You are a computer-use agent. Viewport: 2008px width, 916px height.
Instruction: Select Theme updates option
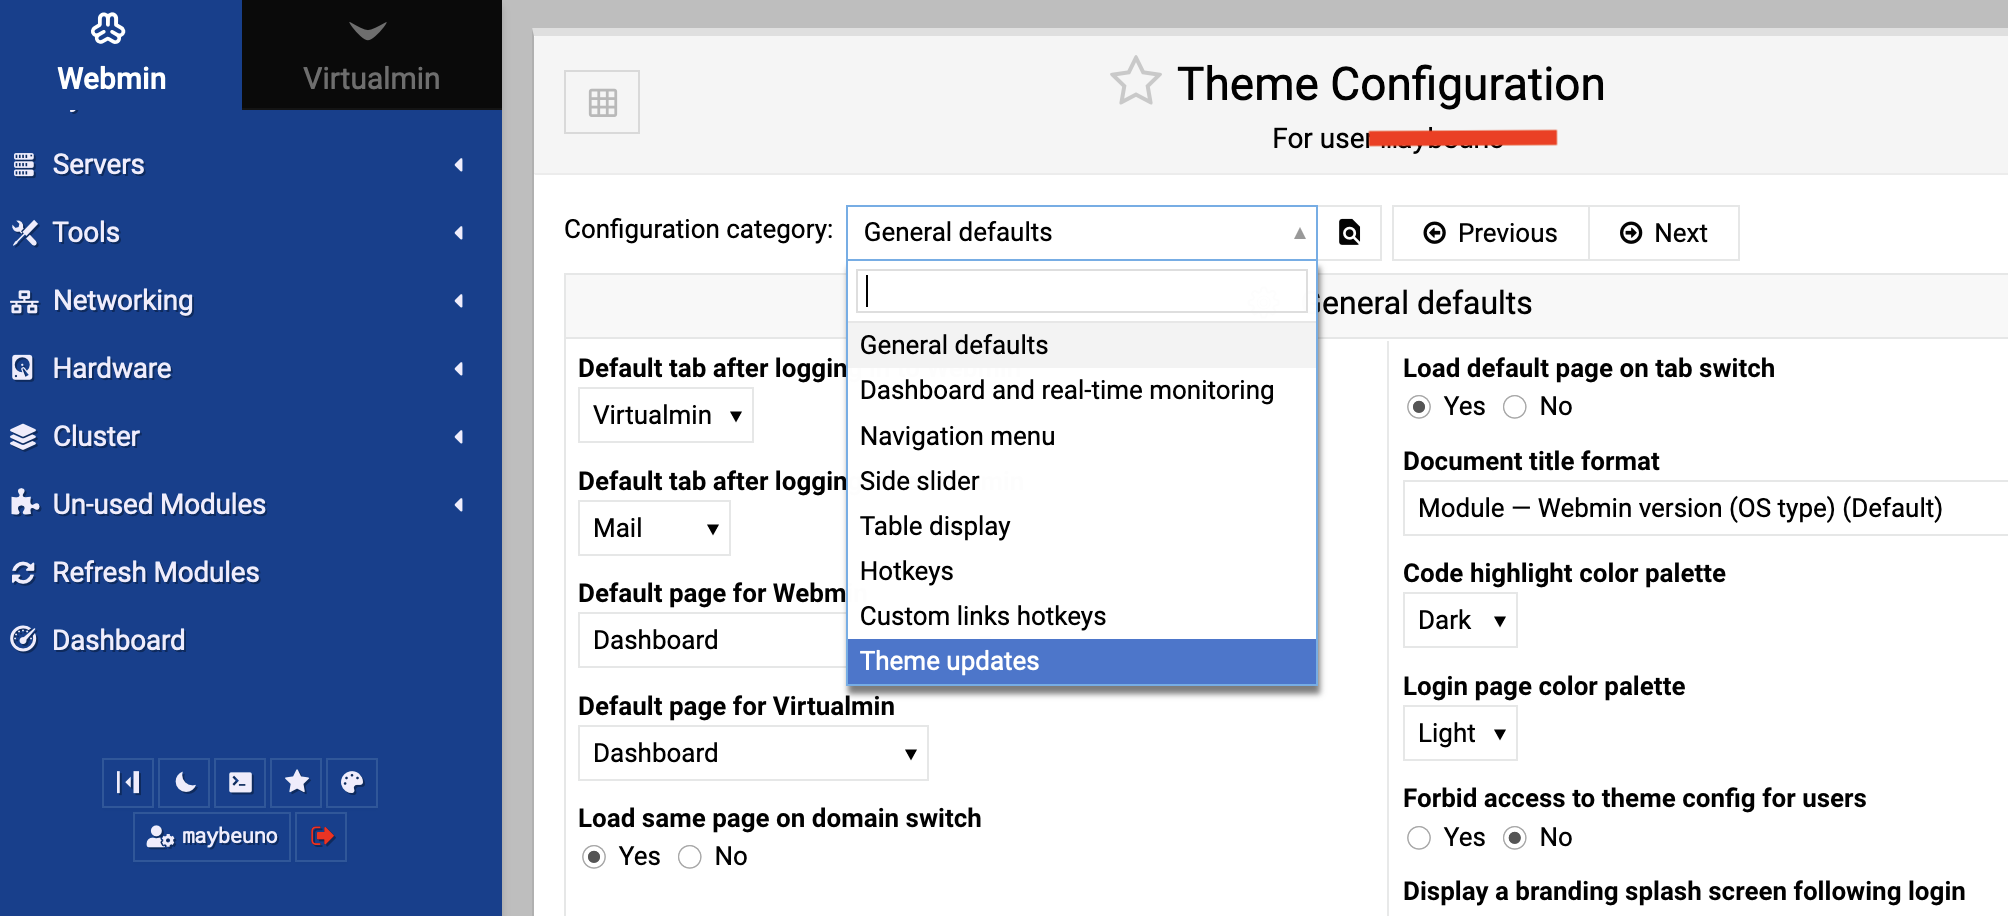point(1082,661)
